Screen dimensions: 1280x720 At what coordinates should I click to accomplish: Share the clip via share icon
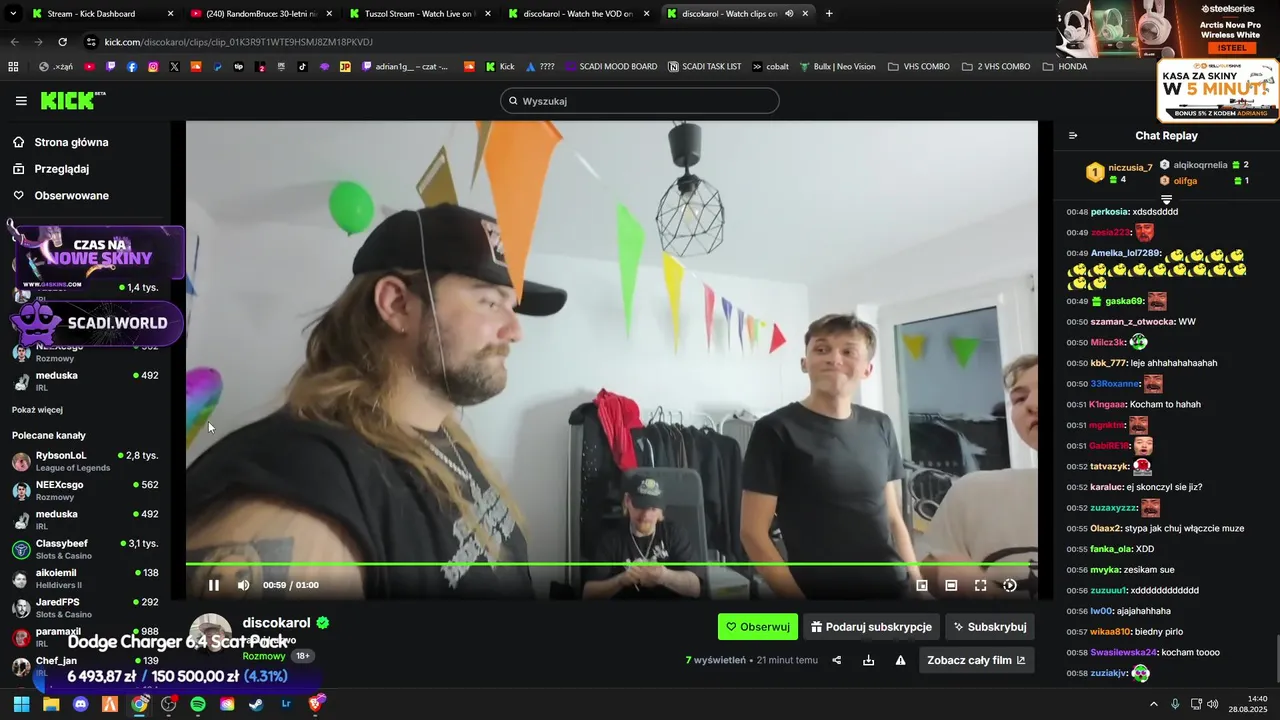tap(837, 660)
